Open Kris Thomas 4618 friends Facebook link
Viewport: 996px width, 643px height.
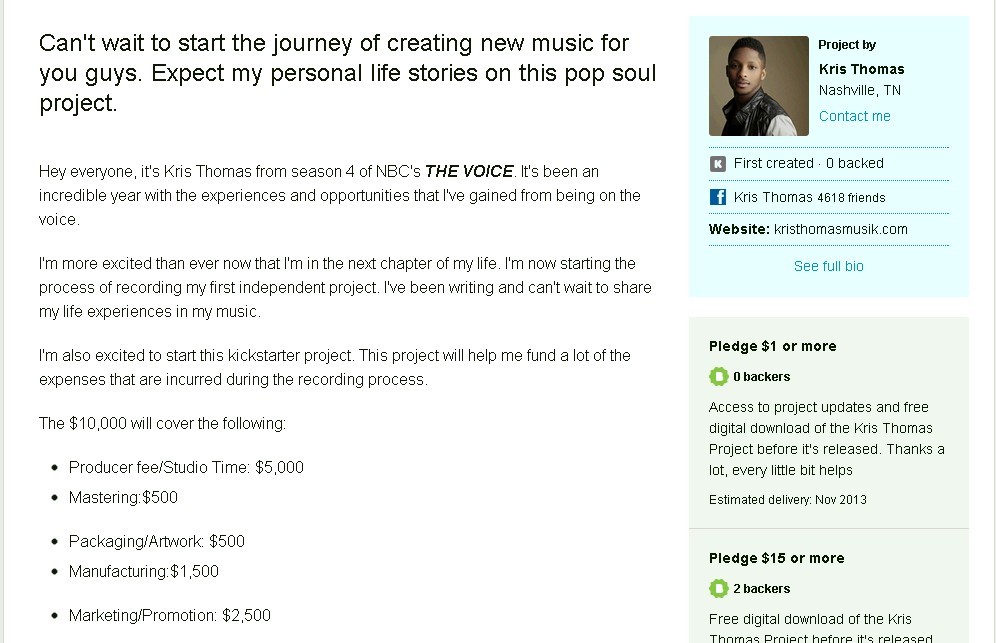pos(809,197)
